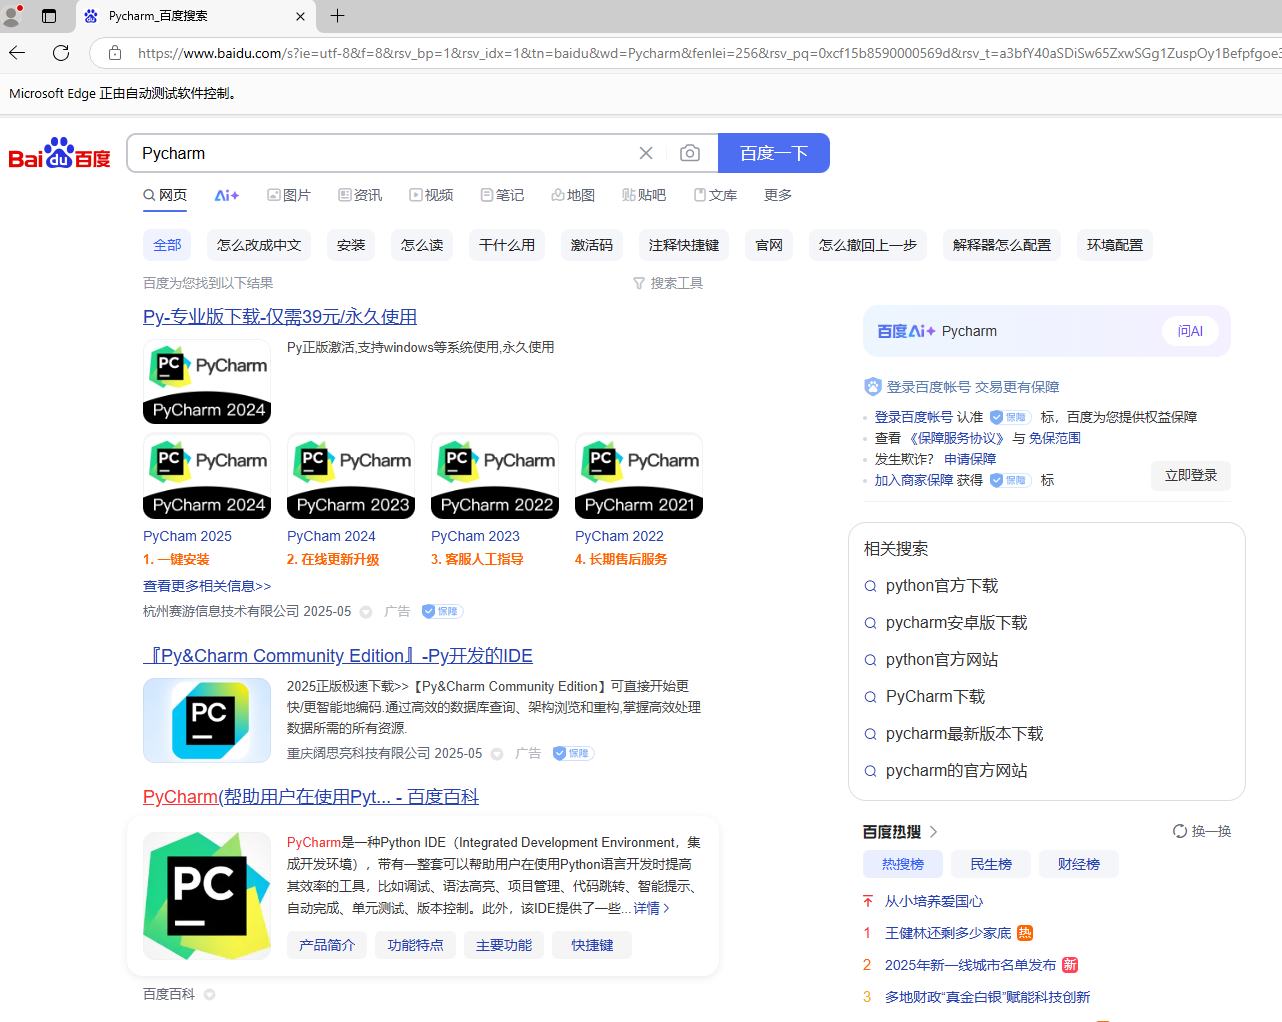The width and height of the screenshot is (1282, 1022).
Task: Click the search icon next to python官方下载
Action: [x=870, y=586]
